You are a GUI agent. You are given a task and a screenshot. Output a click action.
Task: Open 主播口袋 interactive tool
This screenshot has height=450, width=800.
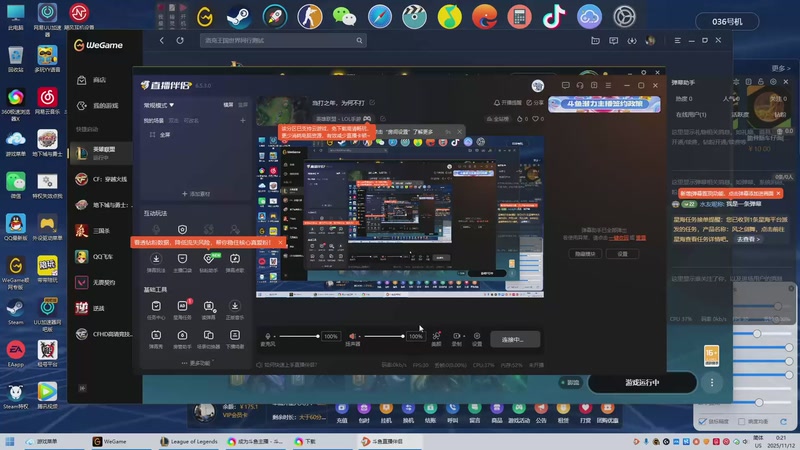[x=182, y=262]
